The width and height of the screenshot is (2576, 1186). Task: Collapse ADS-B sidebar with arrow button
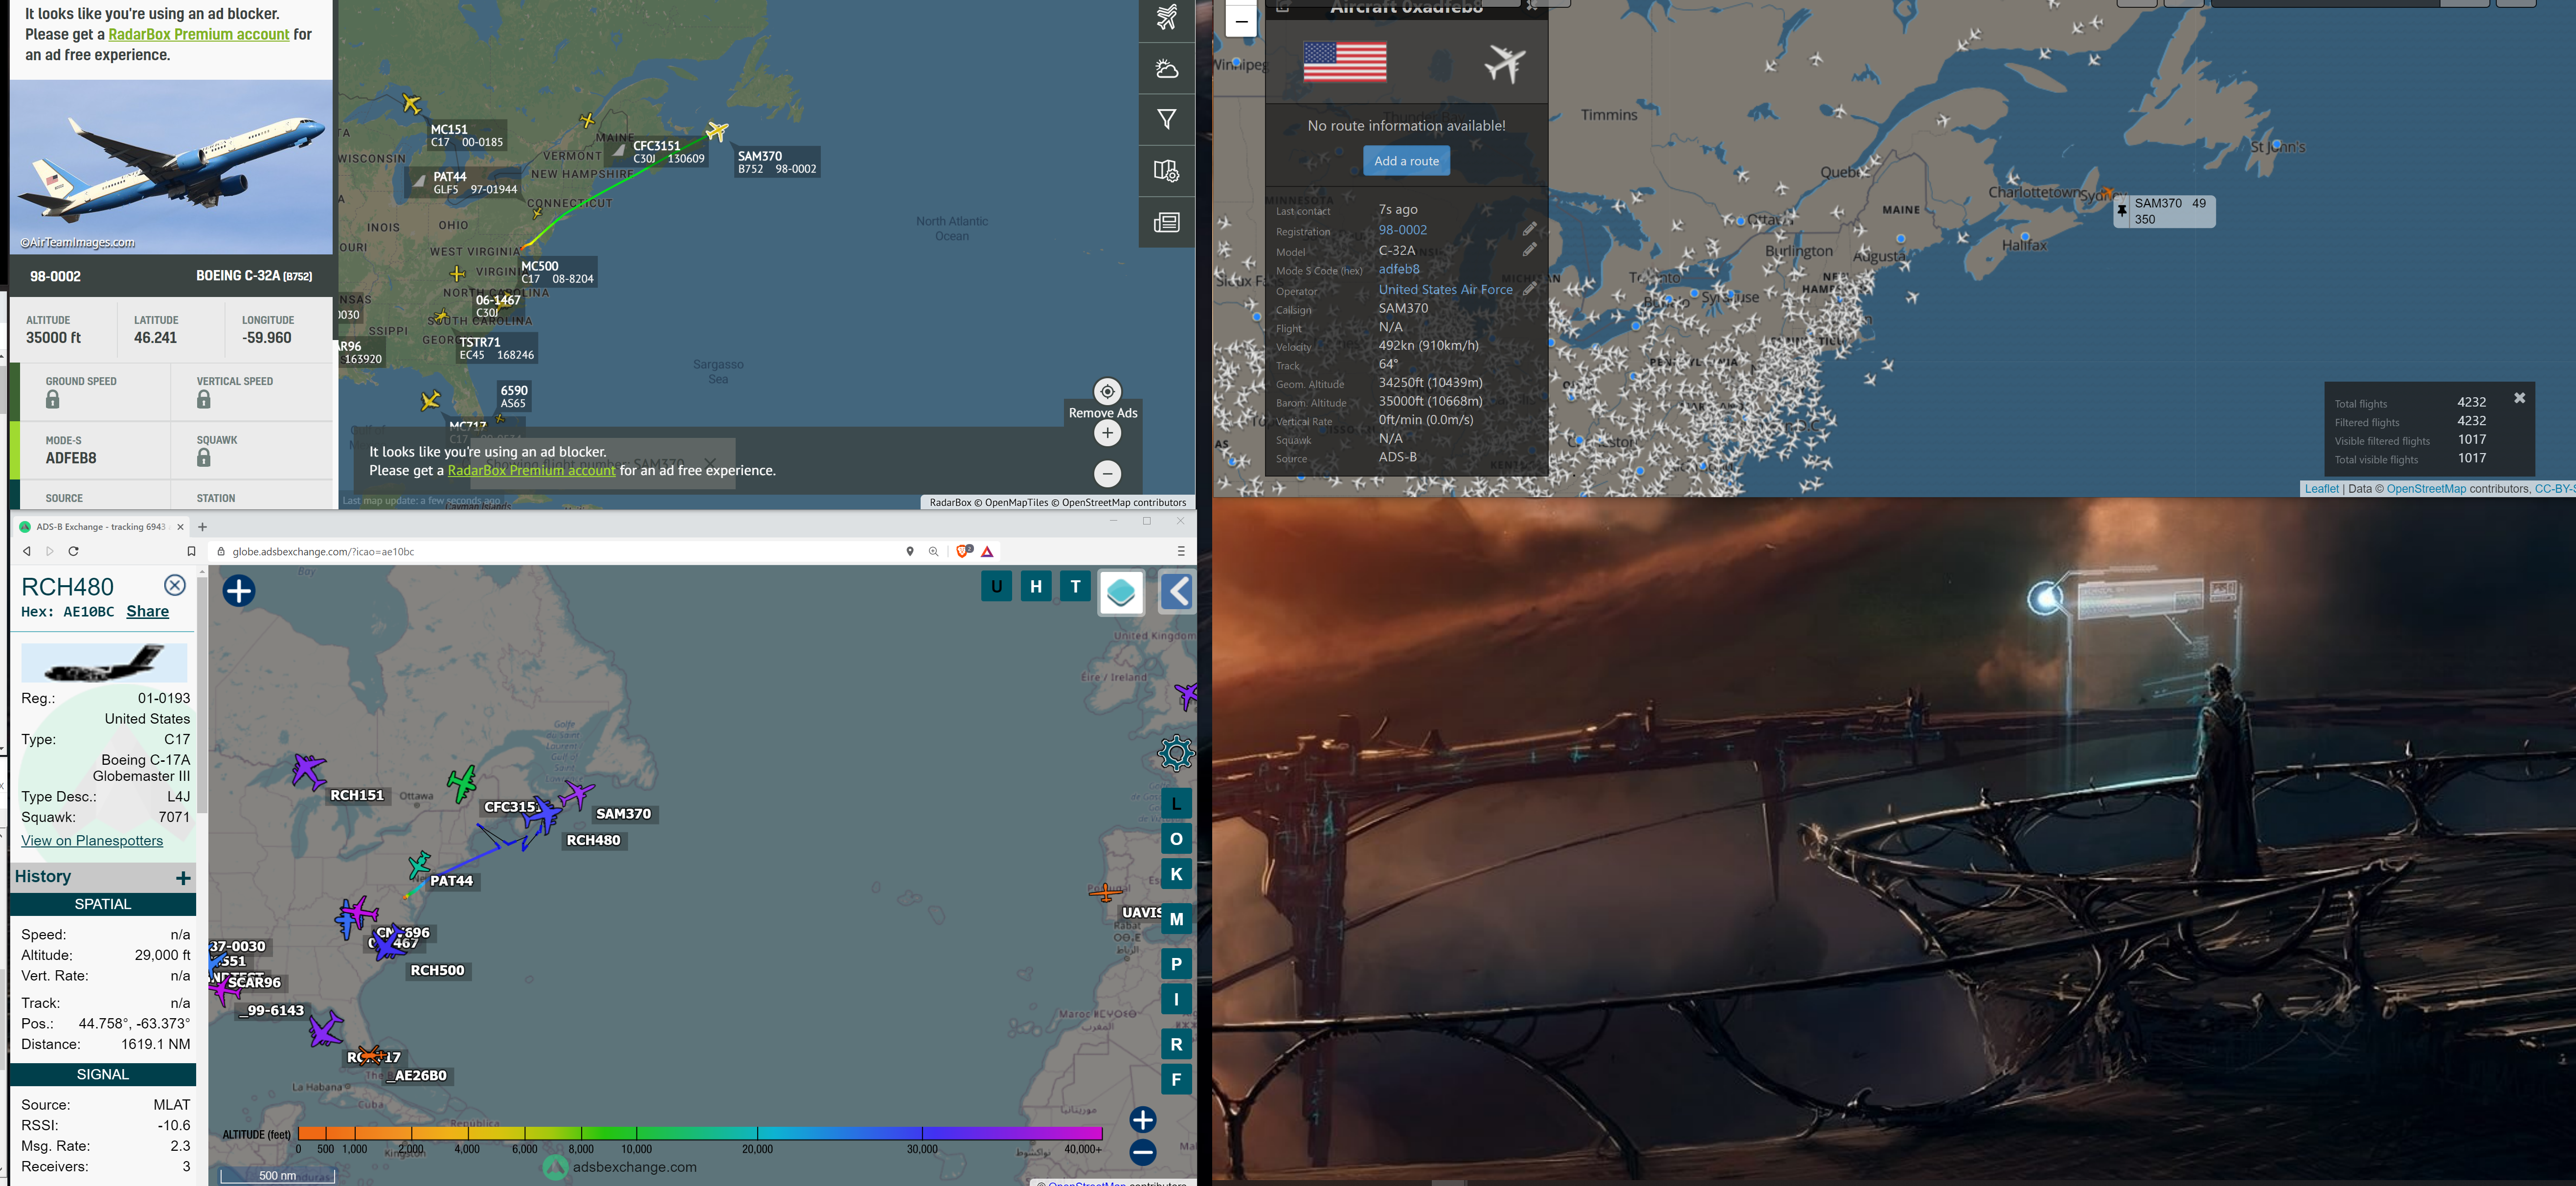[x=1177, y=591]
